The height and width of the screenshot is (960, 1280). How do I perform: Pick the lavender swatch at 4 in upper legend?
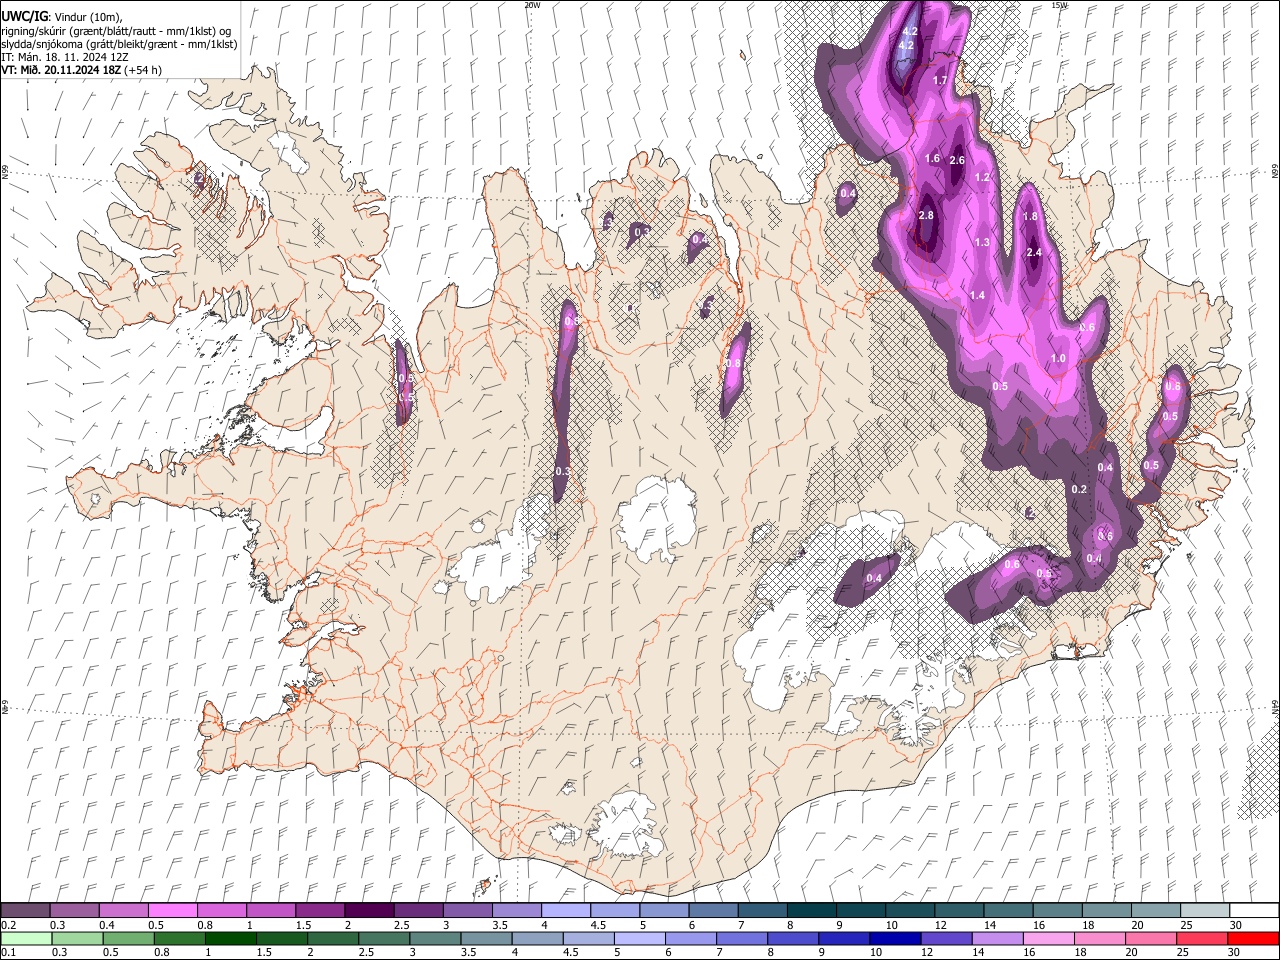click(566, 911)
